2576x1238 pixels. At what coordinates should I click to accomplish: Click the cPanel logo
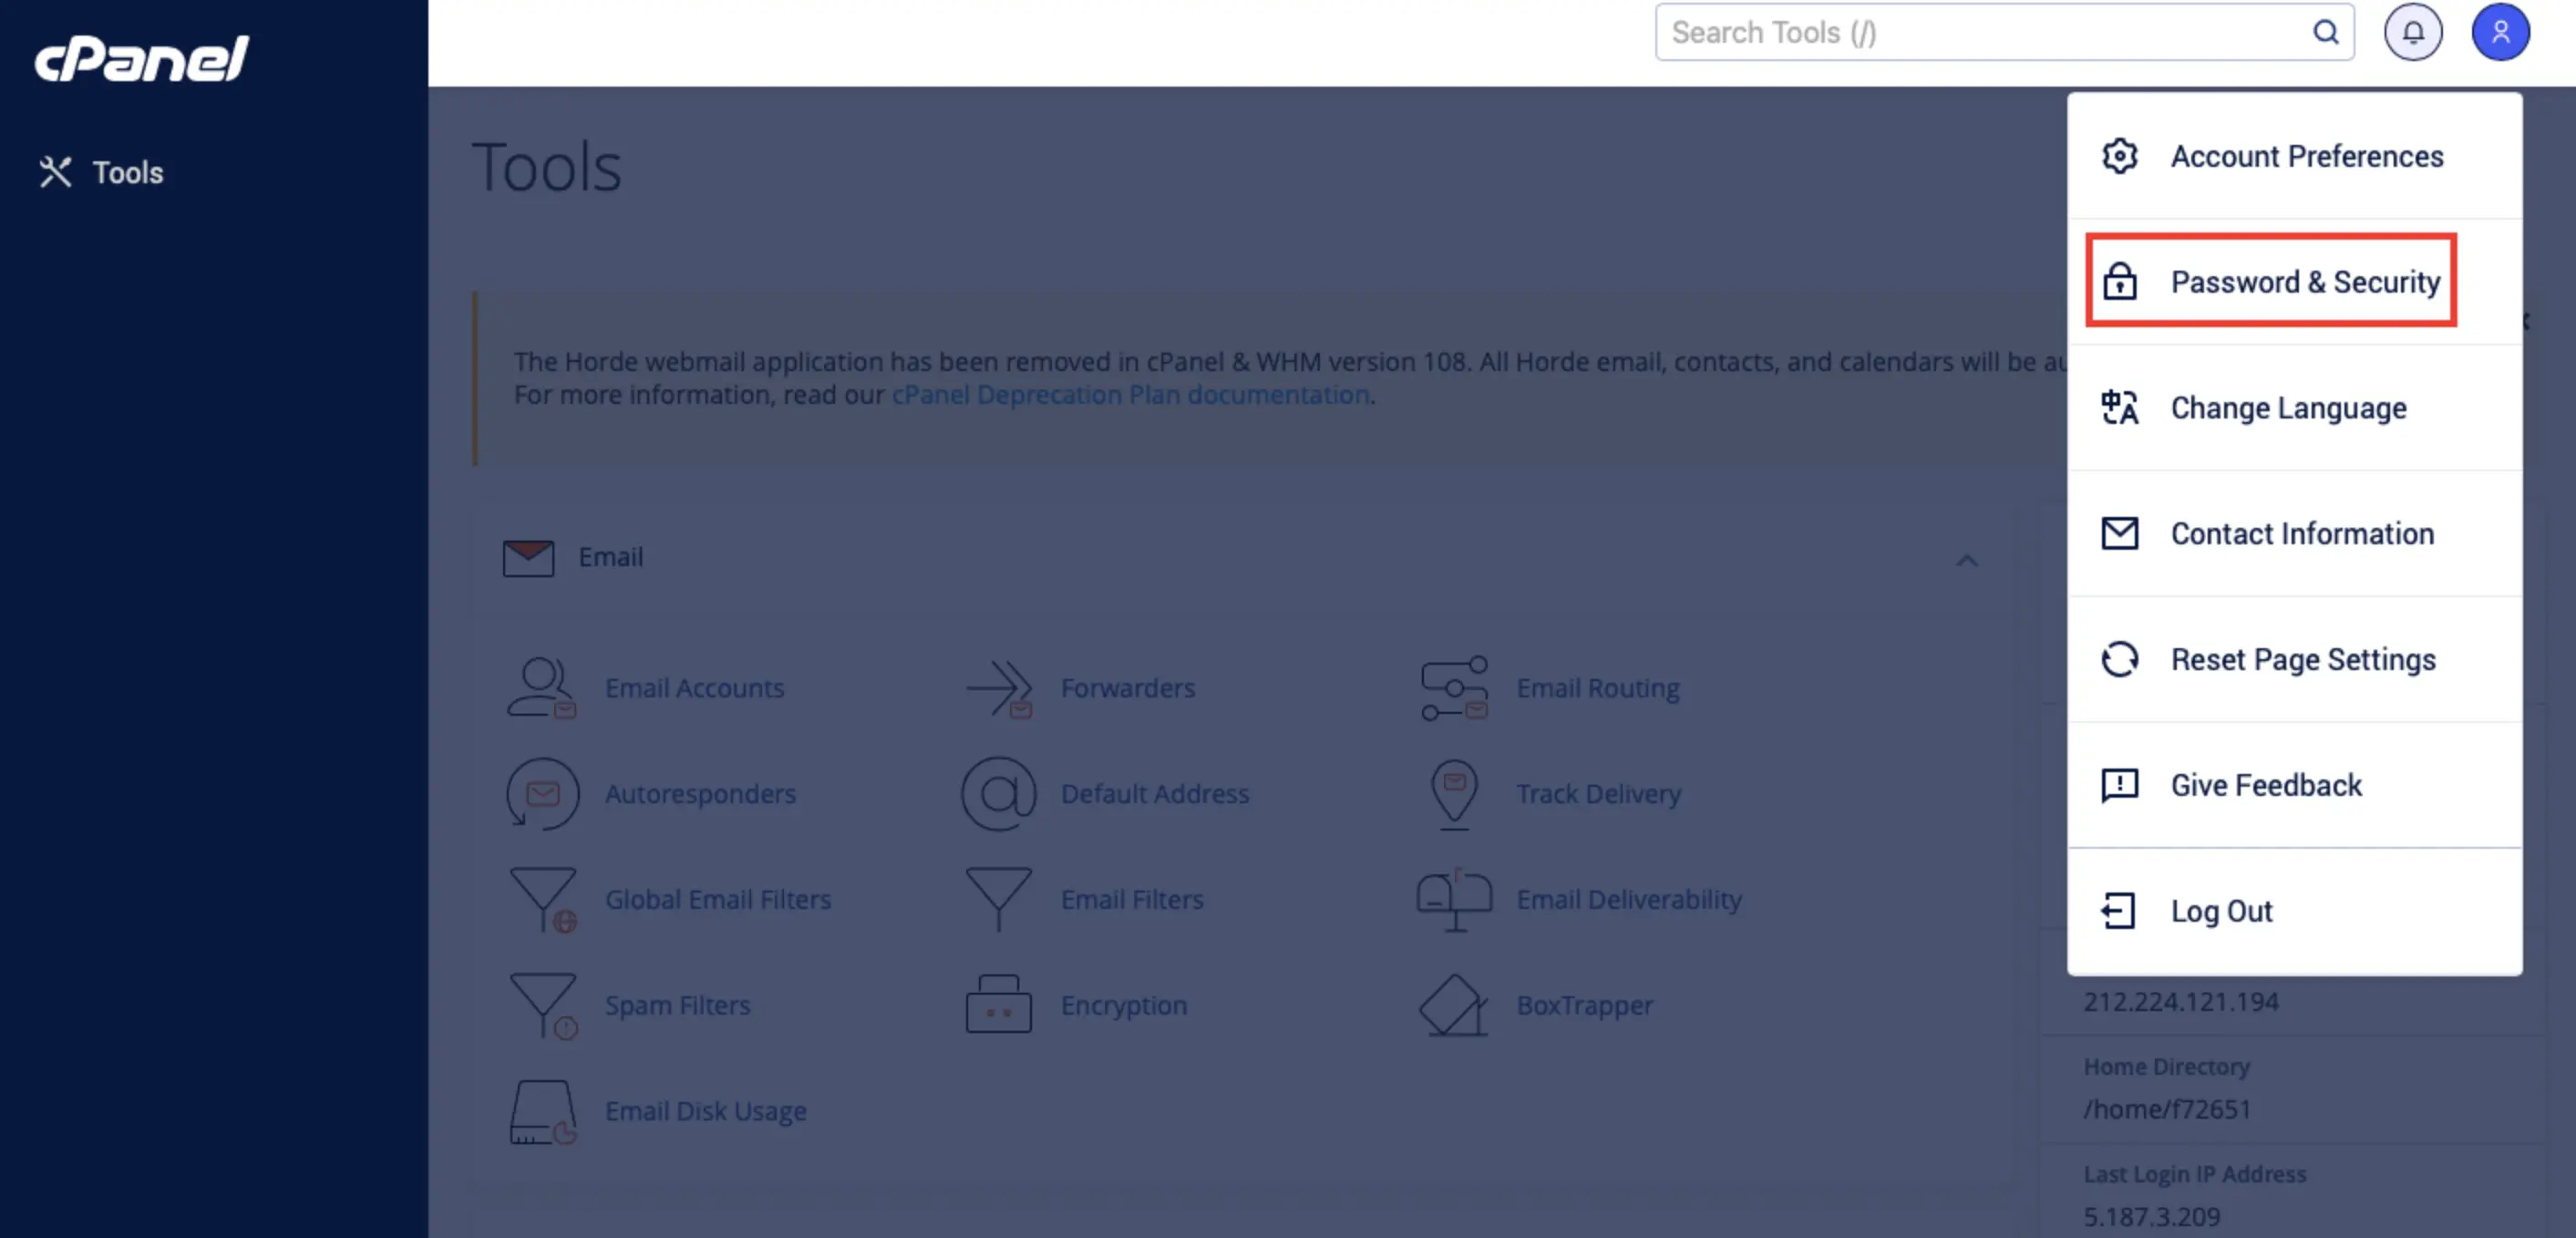click(142, 58)
